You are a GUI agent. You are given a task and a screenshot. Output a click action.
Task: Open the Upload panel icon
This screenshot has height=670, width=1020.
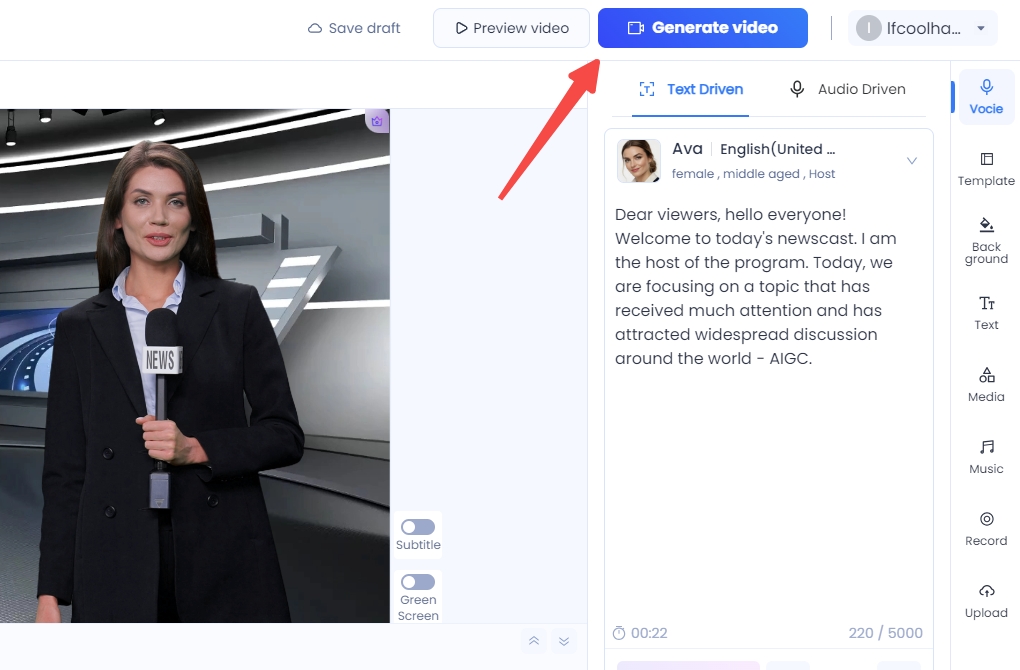point(986,600)
